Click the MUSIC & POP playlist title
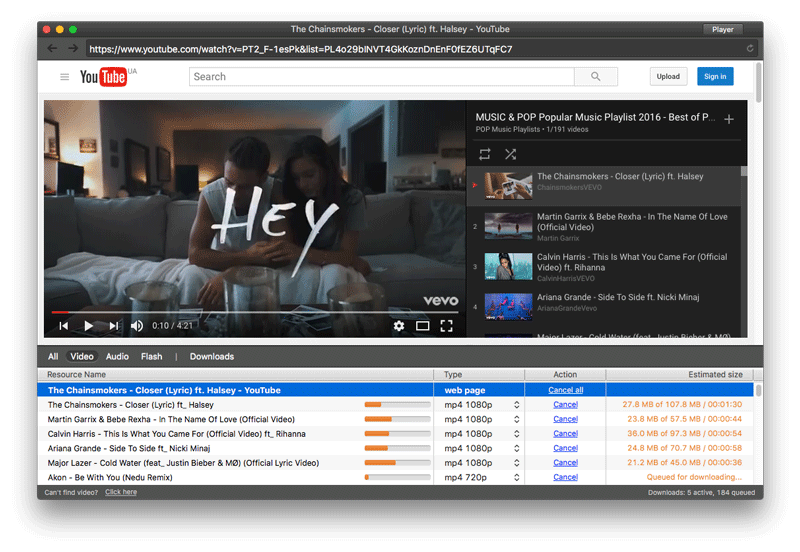Image resolution: width=800 pixels, height=552 pixels. coord(595,117)
